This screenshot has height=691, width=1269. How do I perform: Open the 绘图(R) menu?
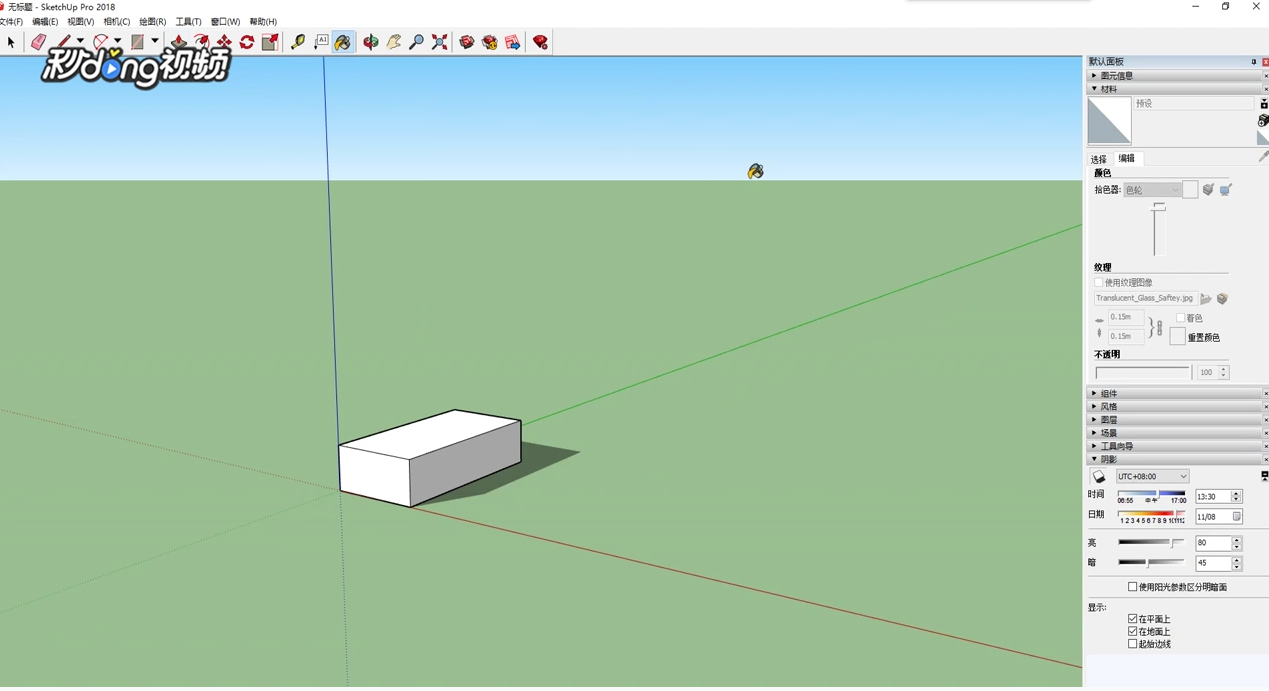(x=152, y=21)
